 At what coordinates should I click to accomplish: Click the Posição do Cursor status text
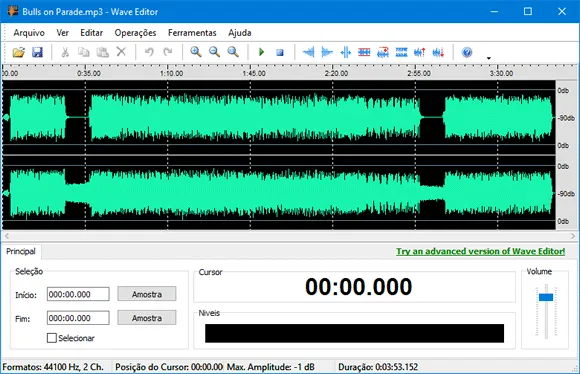pyautogui.click(x=169, y=367)
